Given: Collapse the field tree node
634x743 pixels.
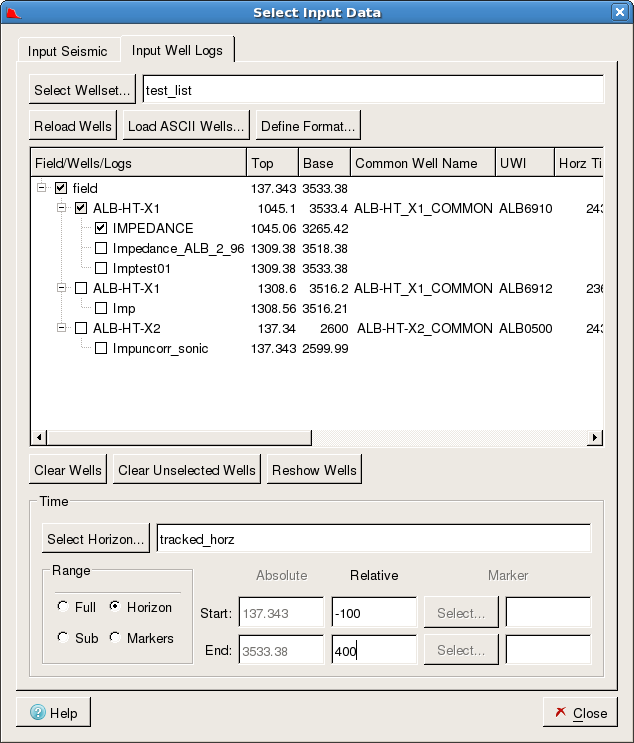Looking at the screenshot, I should 41,187.
